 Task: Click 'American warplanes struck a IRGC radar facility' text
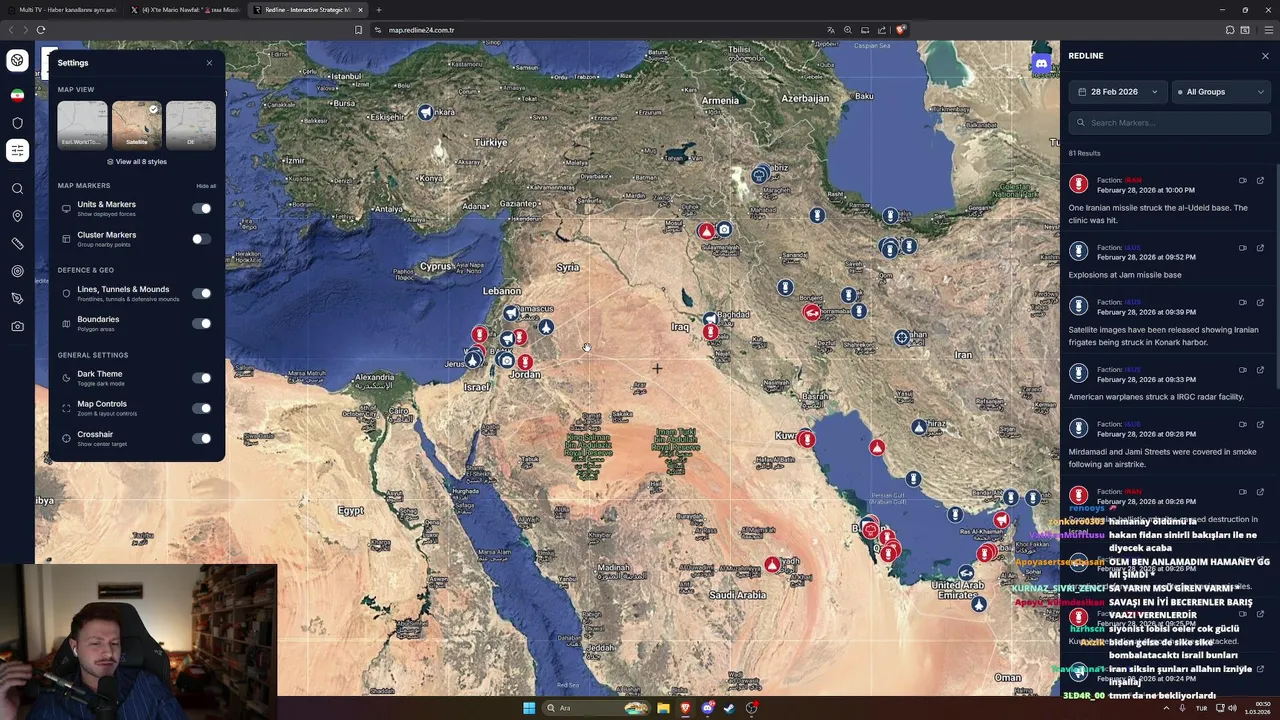pyautogui.click(x=1156, y=397)
